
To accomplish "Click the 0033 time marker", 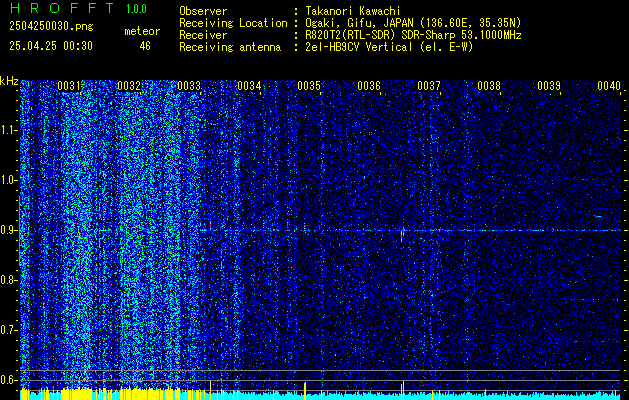I will (x=189, y=86).
